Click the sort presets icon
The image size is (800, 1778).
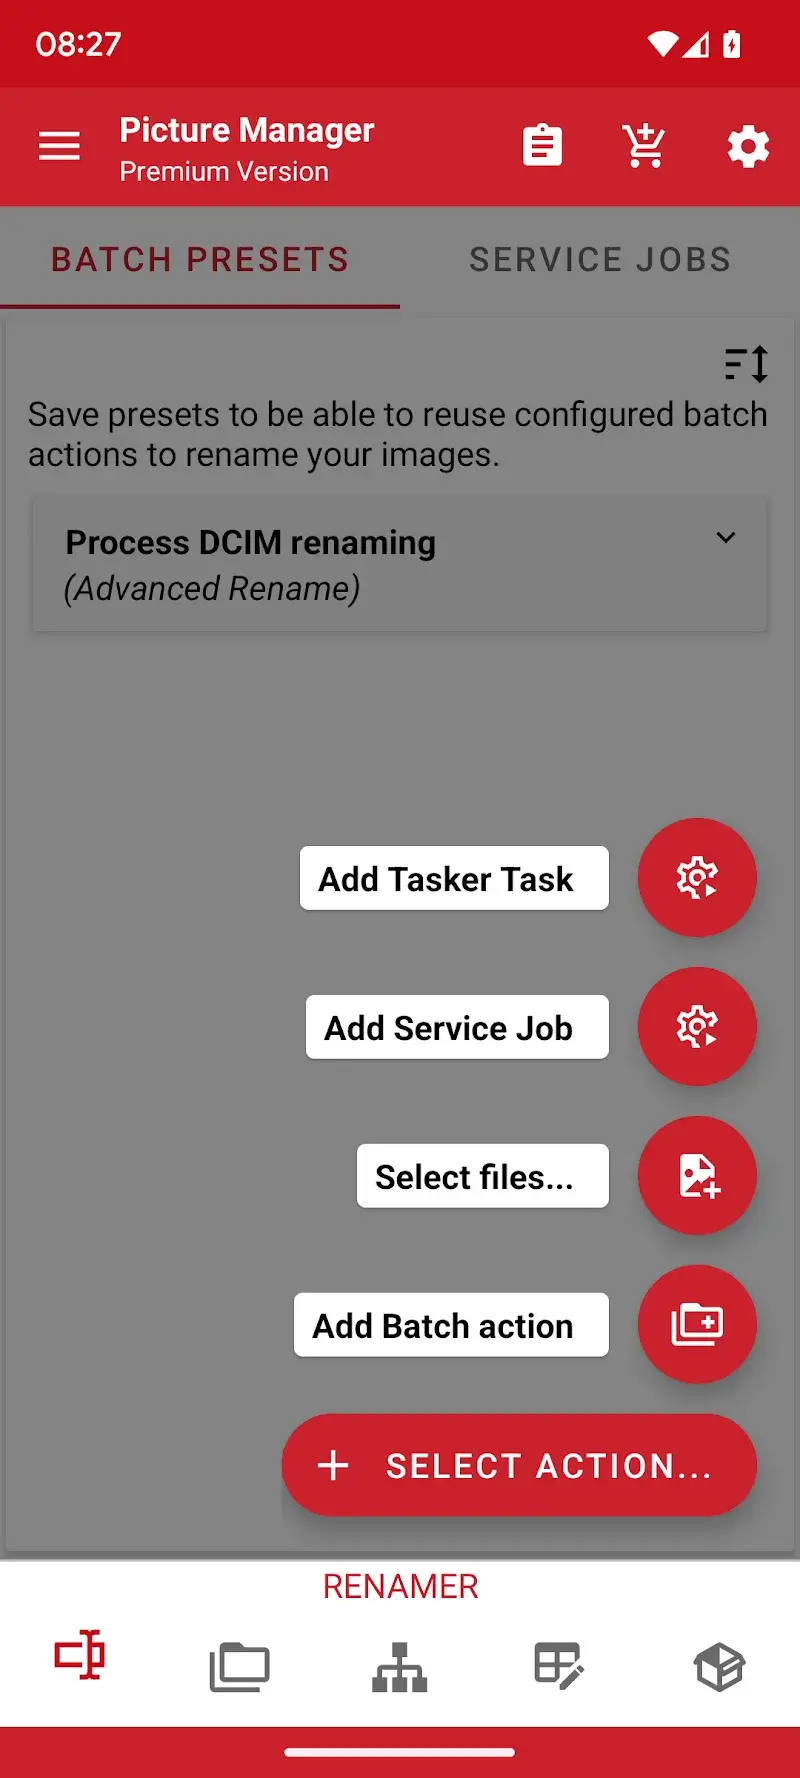pyautogui.click(x=746, y=364)
